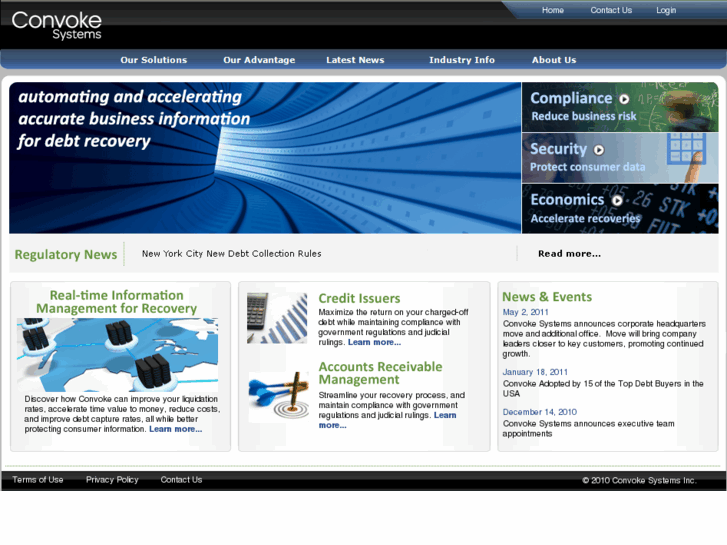727x545 pixels.
Task: Click Real-time Information Management for Recovery heading
Action: [116, 301]
